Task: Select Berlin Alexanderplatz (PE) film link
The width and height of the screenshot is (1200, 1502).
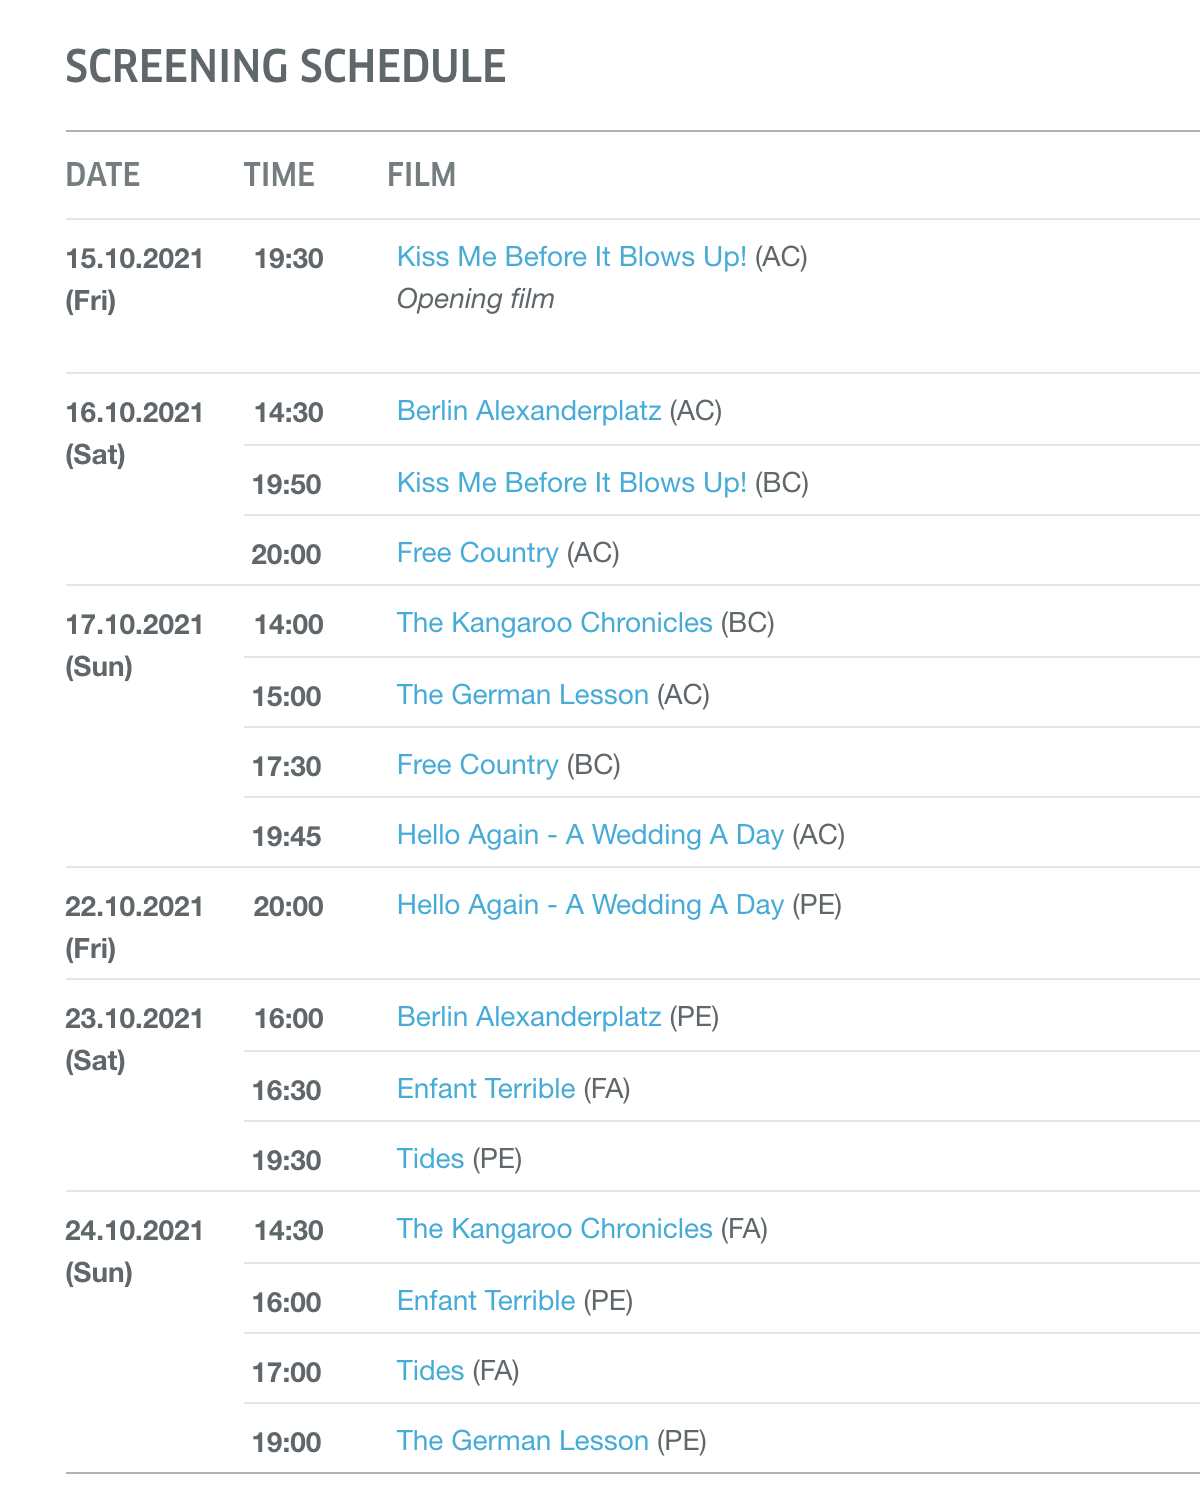Action: [x=528, y=1017]
